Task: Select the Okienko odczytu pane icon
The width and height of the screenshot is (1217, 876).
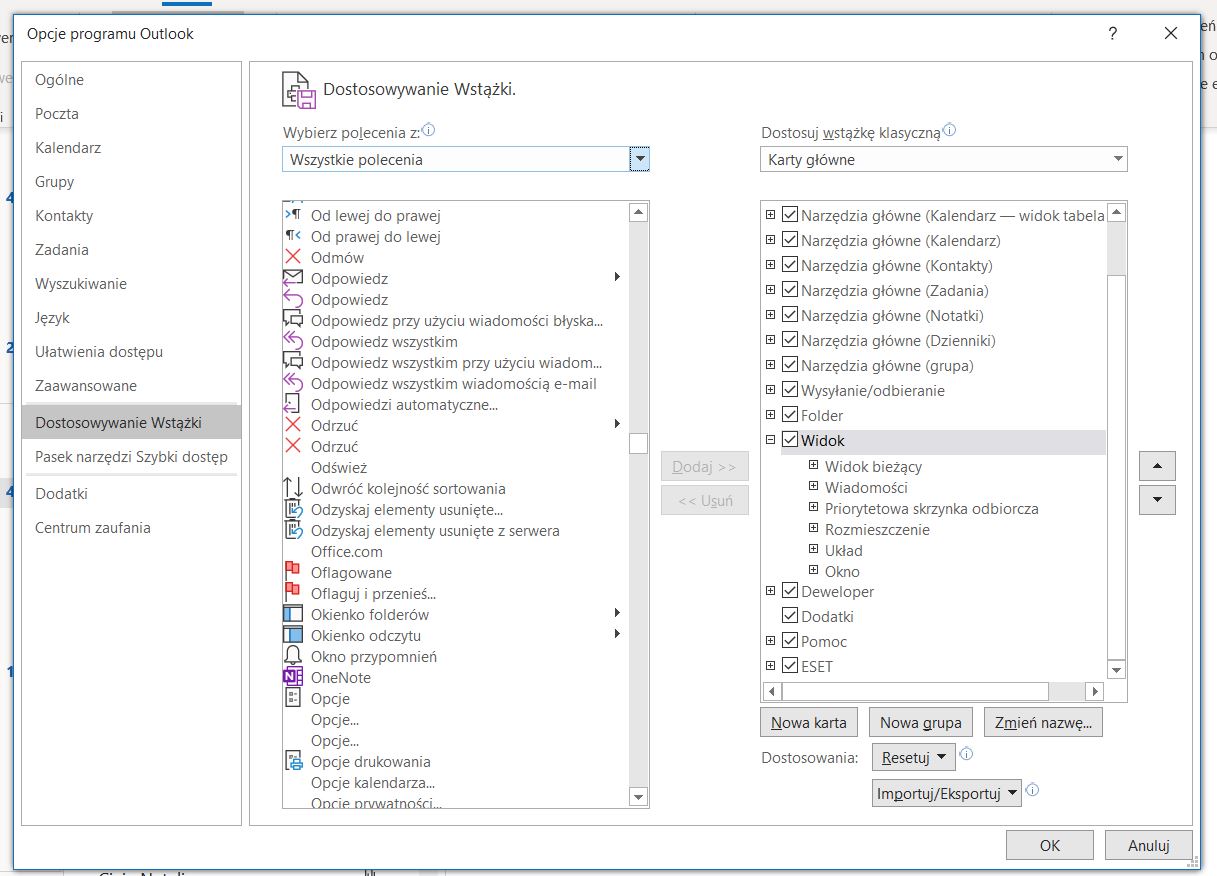Action: (x=293, y=635)
